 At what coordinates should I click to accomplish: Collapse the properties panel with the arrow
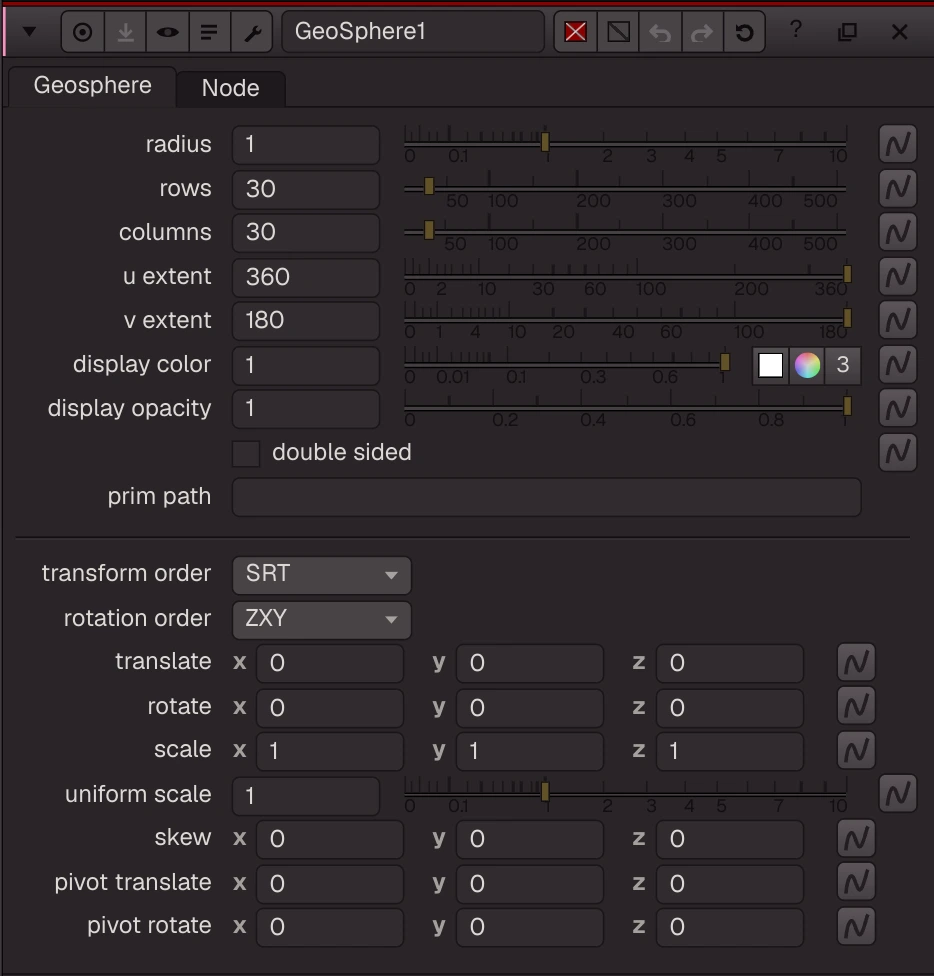pyautogui.click(x=29, y=31)
